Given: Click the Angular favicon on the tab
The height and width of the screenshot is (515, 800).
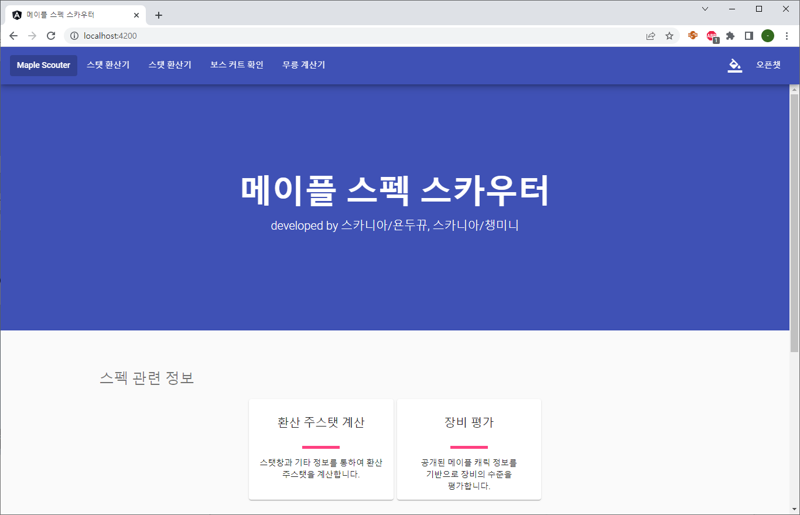Looking at the screenshot, I should pos(17,15).
